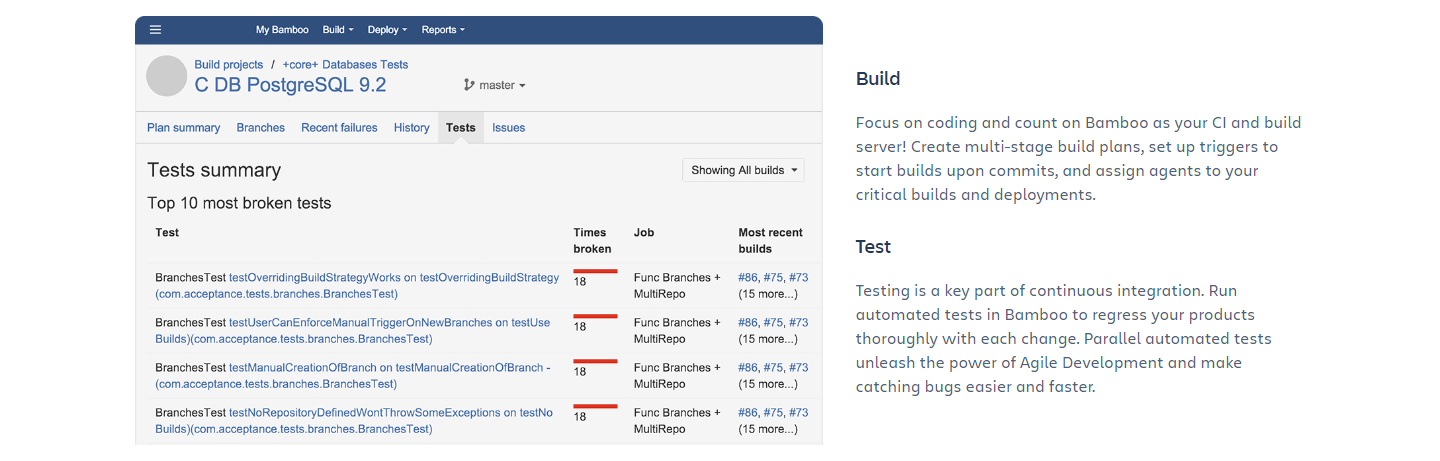
Task: Open build #86 in the first row
Action: [x=747, y=278]
